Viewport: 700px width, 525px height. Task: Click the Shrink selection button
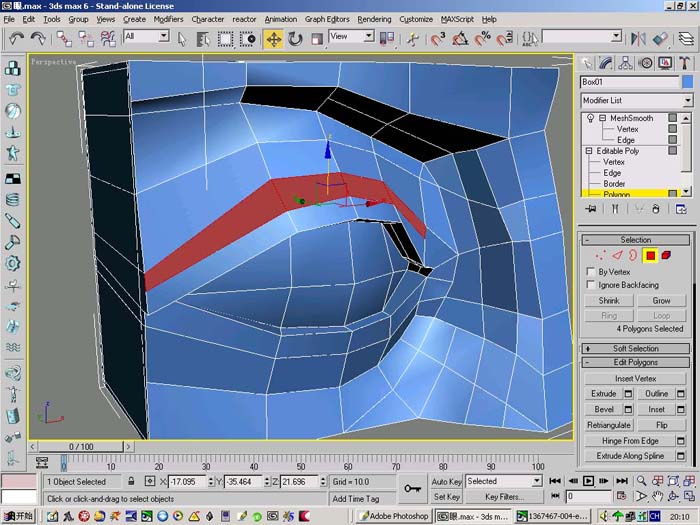click(609, 300)
